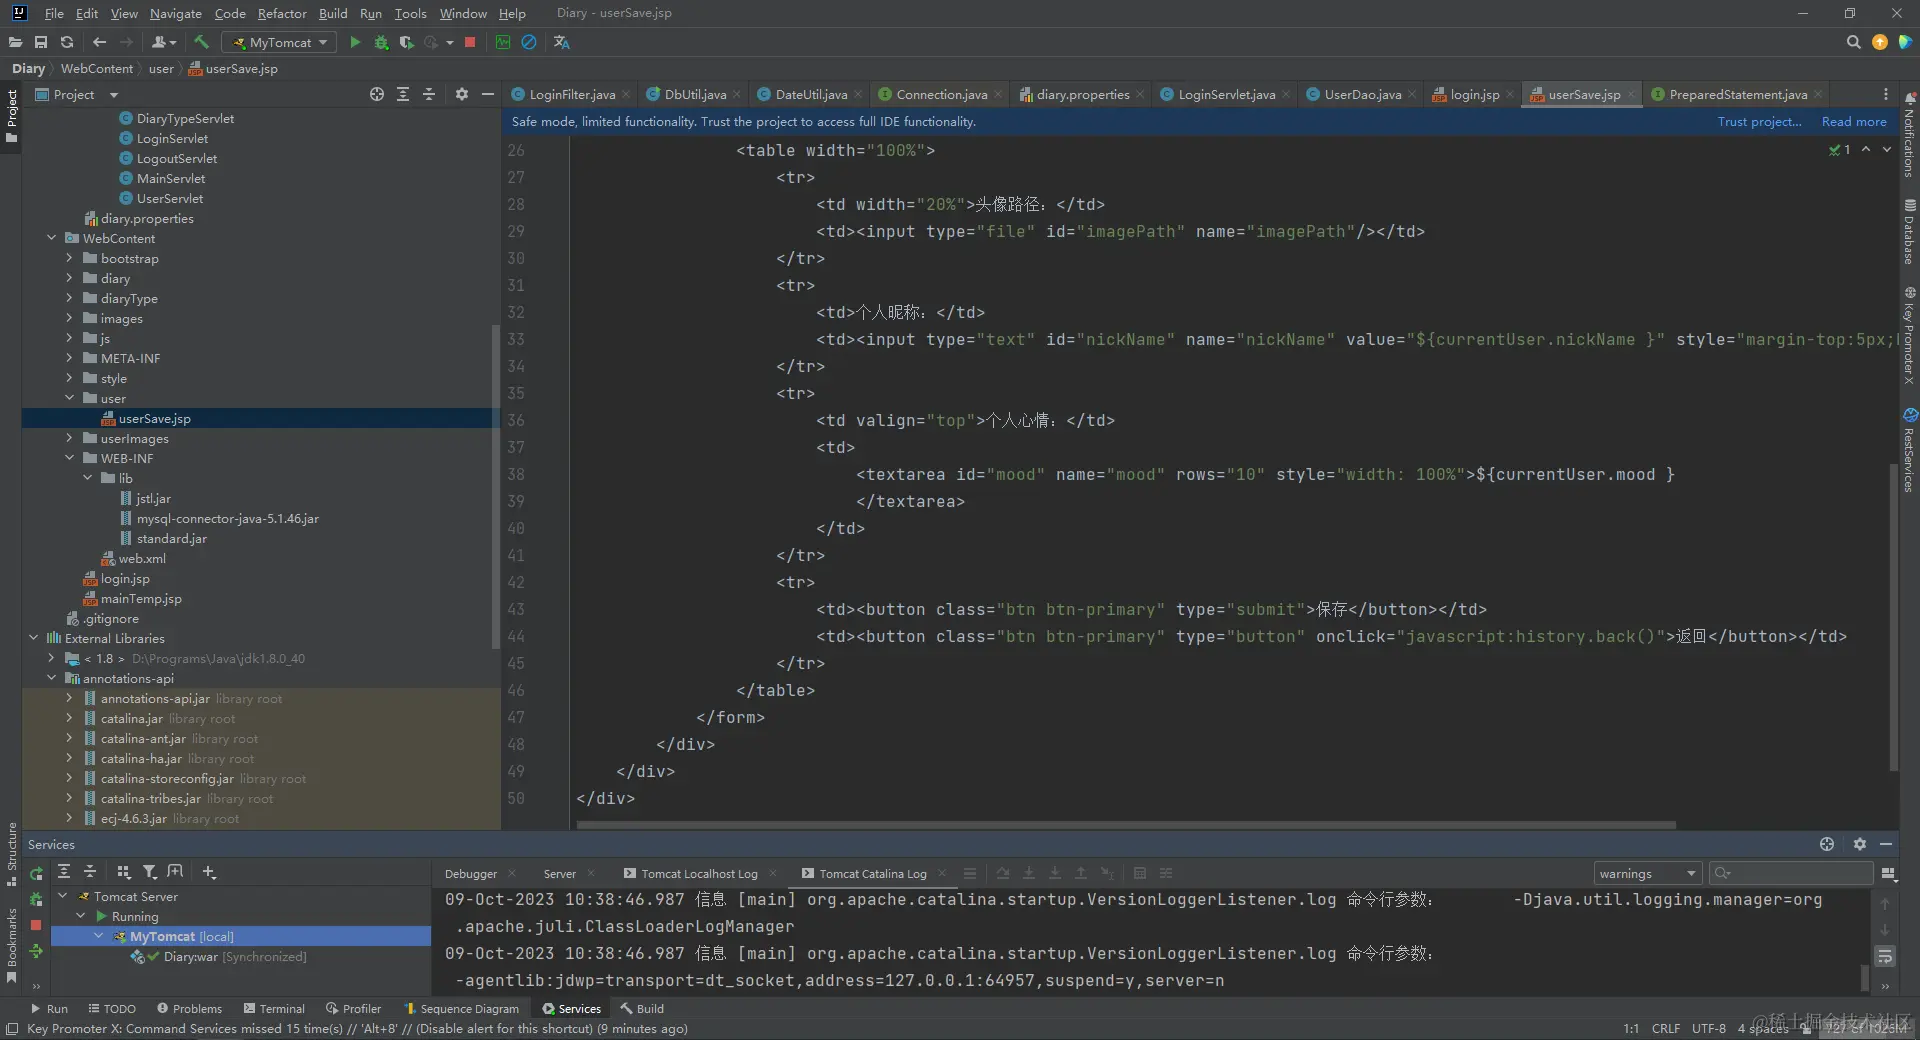Click the Project tree vertical scrollbar

[x=495, y=485]
